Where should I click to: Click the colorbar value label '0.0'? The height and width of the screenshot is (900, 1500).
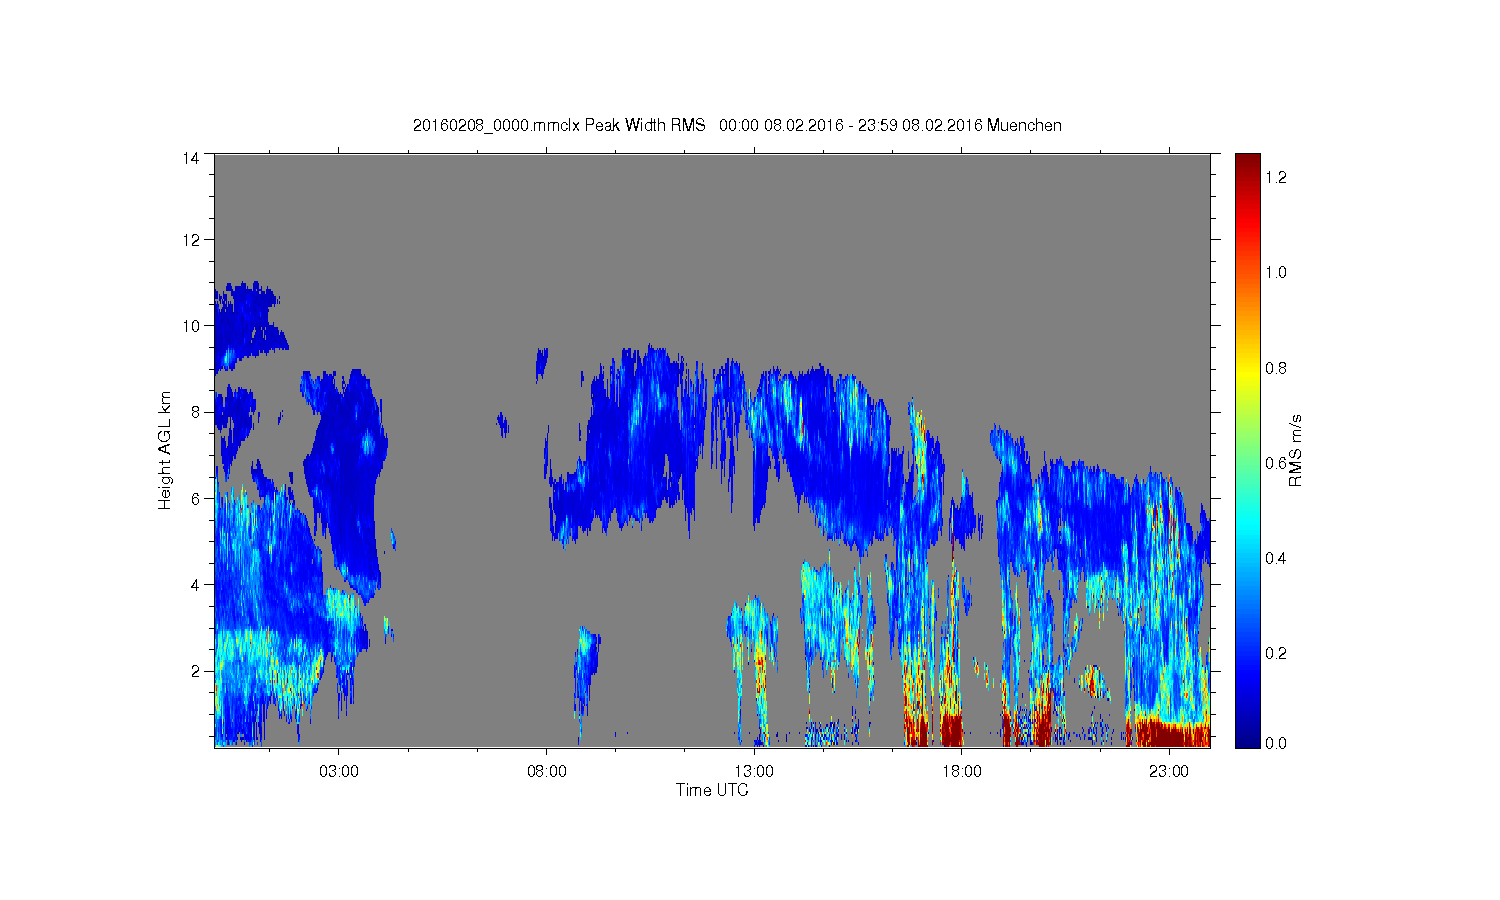click(1275, 743)
